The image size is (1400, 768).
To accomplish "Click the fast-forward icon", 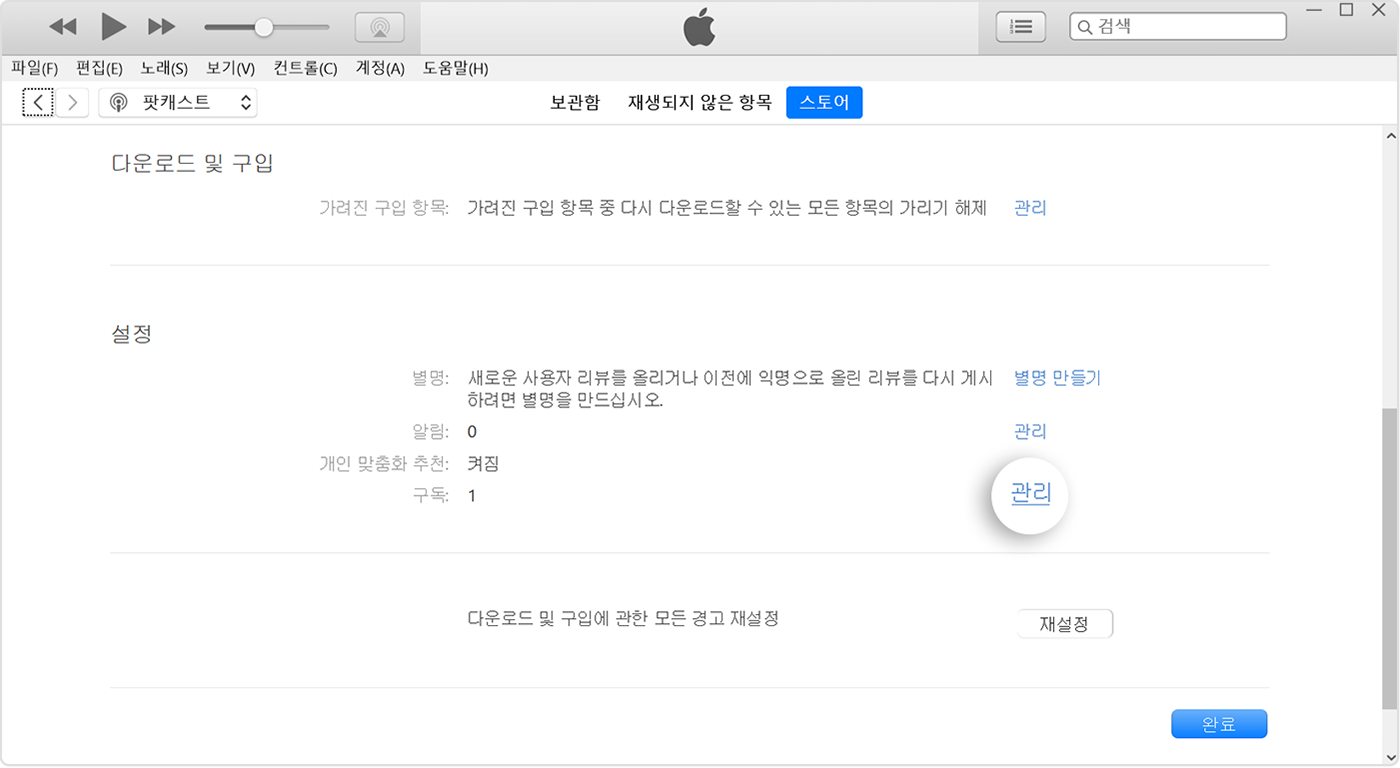I will coord(162,26).
